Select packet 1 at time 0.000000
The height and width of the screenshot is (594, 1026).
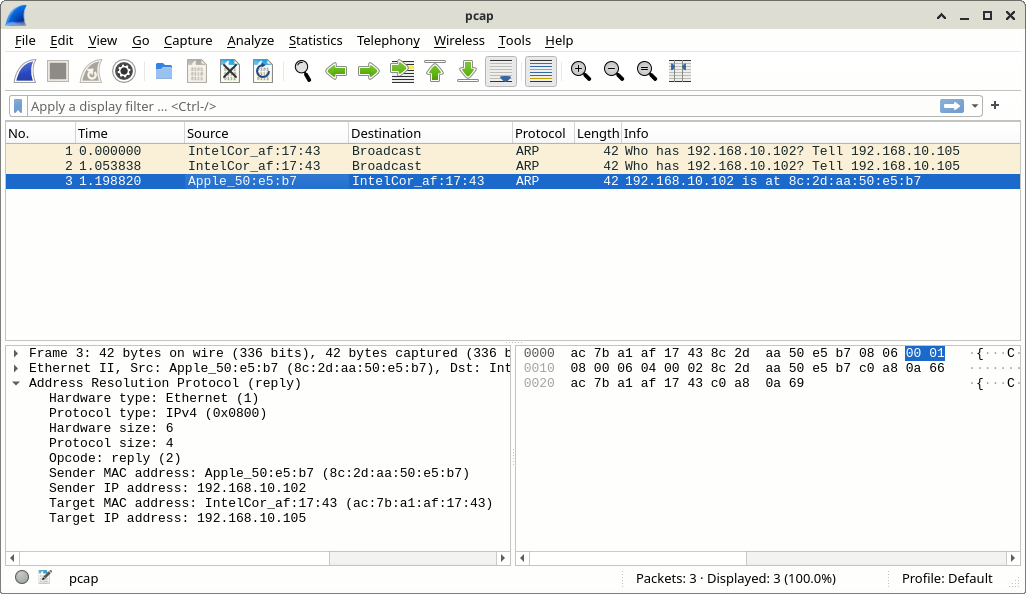click(513, 151)
